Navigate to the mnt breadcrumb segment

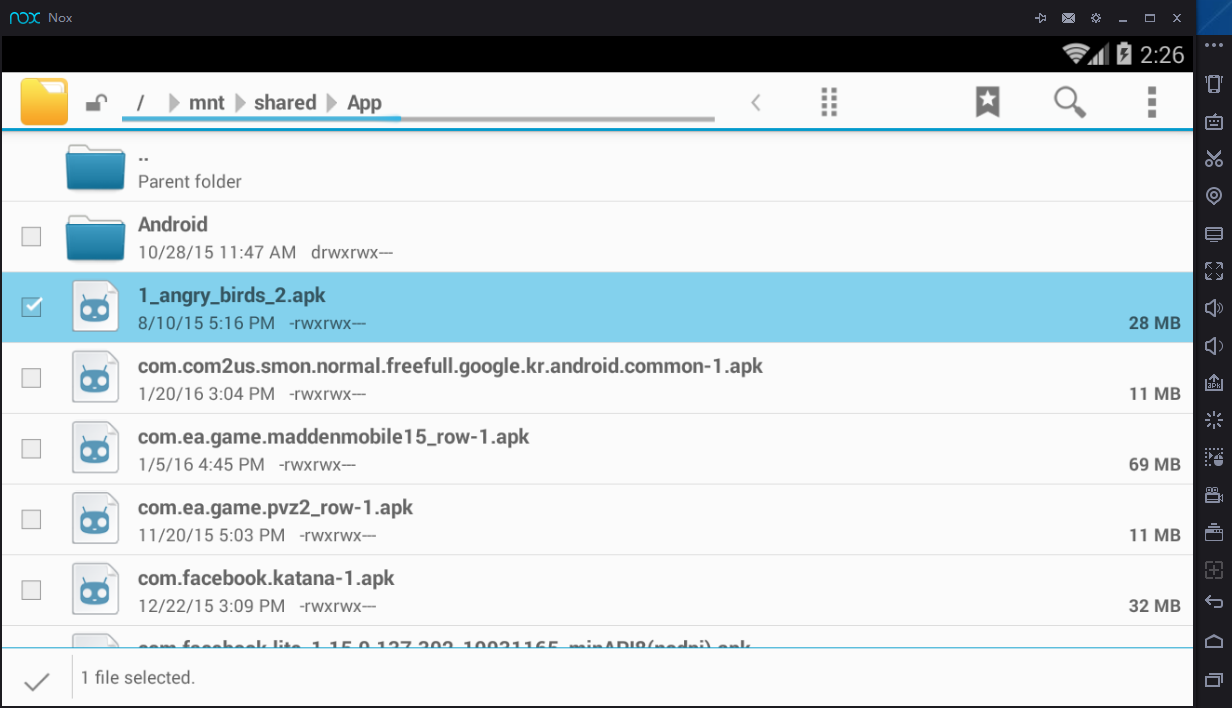click(207, 103)
